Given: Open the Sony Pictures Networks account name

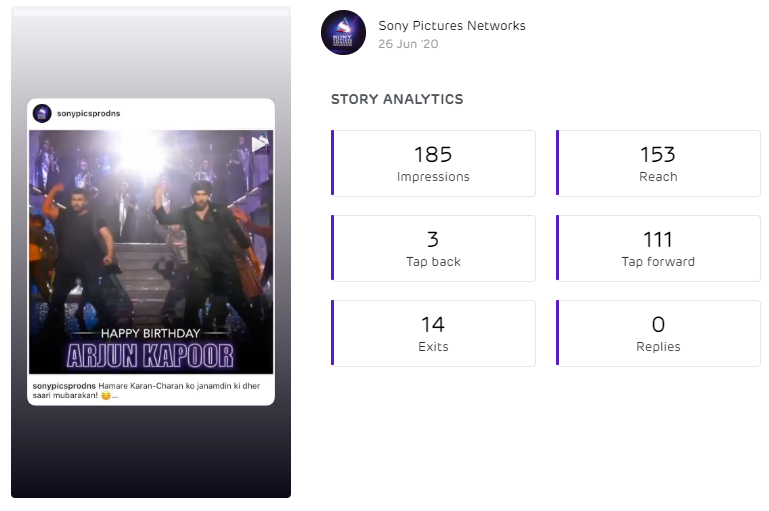Looking at the screenshot, I should coord(452,26).
